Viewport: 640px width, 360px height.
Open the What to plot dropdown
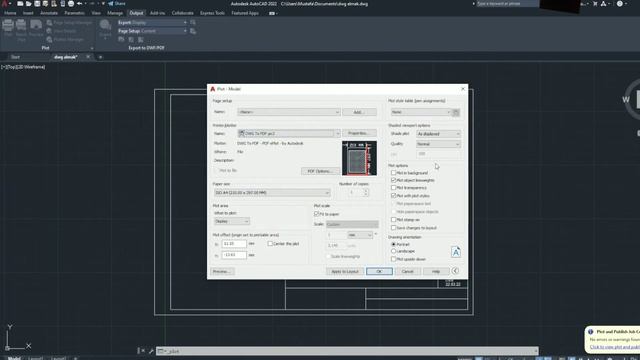pyautogui.click(x=231, y=221)
